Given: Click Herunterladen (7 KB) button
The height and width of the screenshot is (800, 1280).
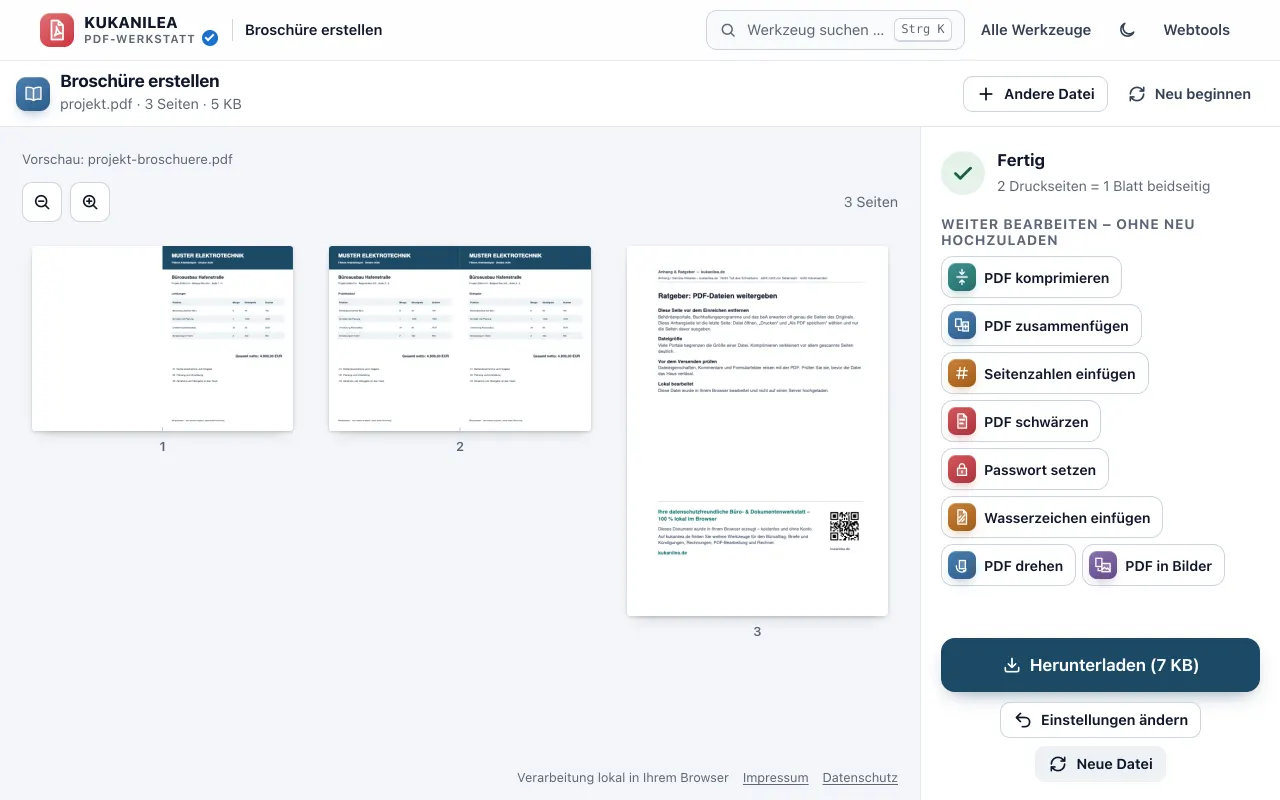Looking at the screenshot, I should 1100,665.
